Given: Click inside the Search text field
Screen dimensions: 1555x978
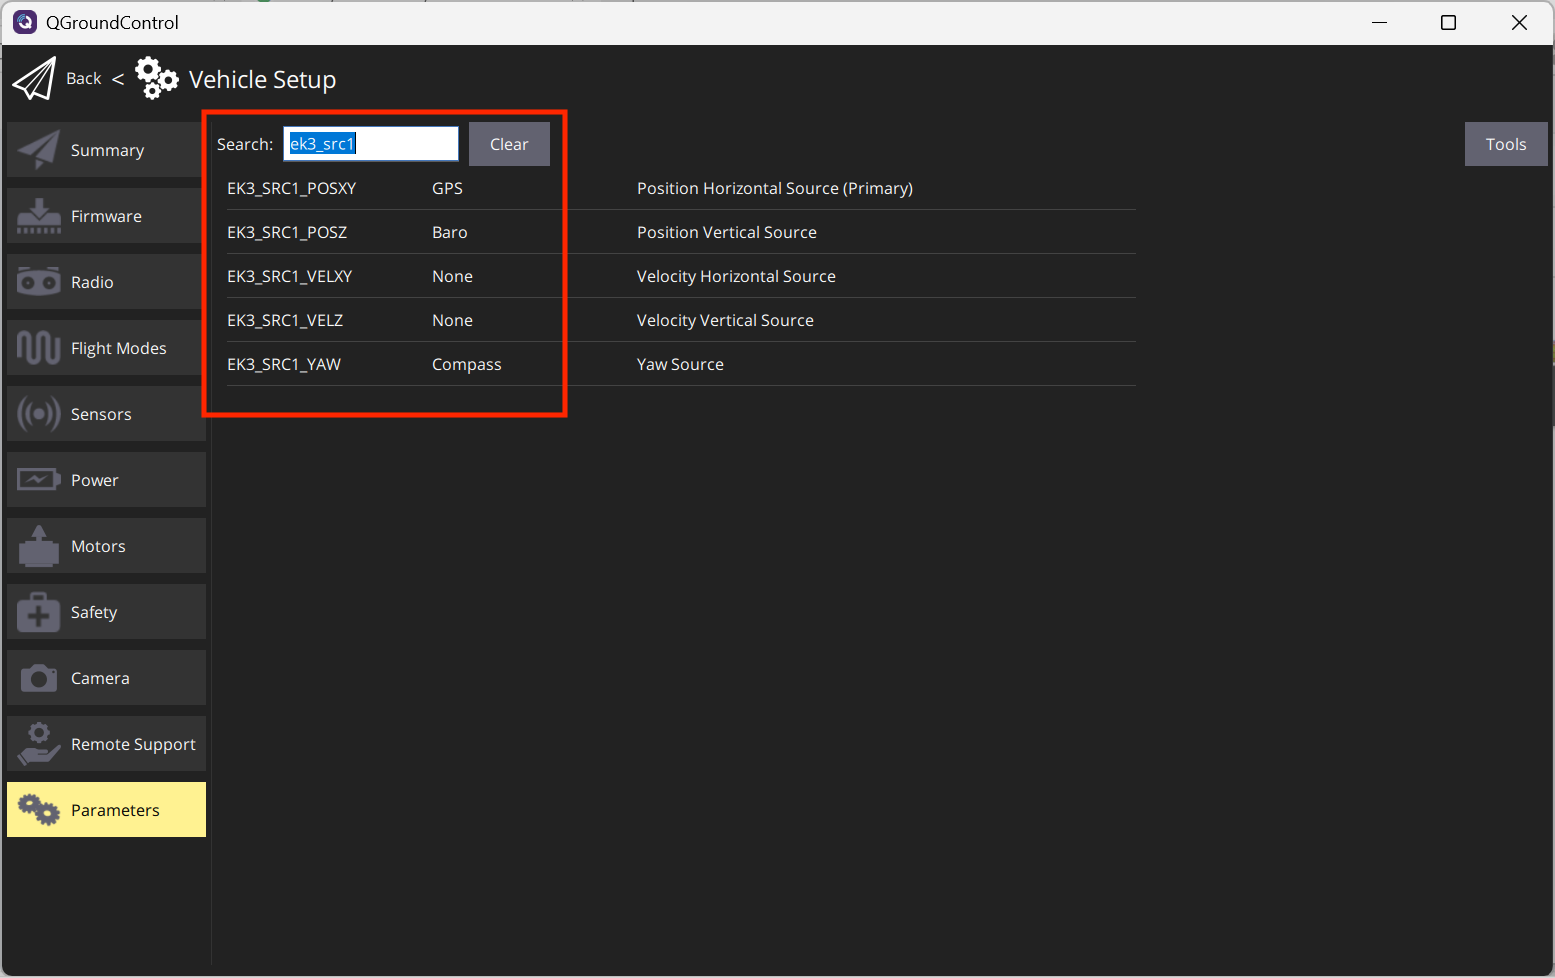Looking at the screenshot, I should pos(371,144).
